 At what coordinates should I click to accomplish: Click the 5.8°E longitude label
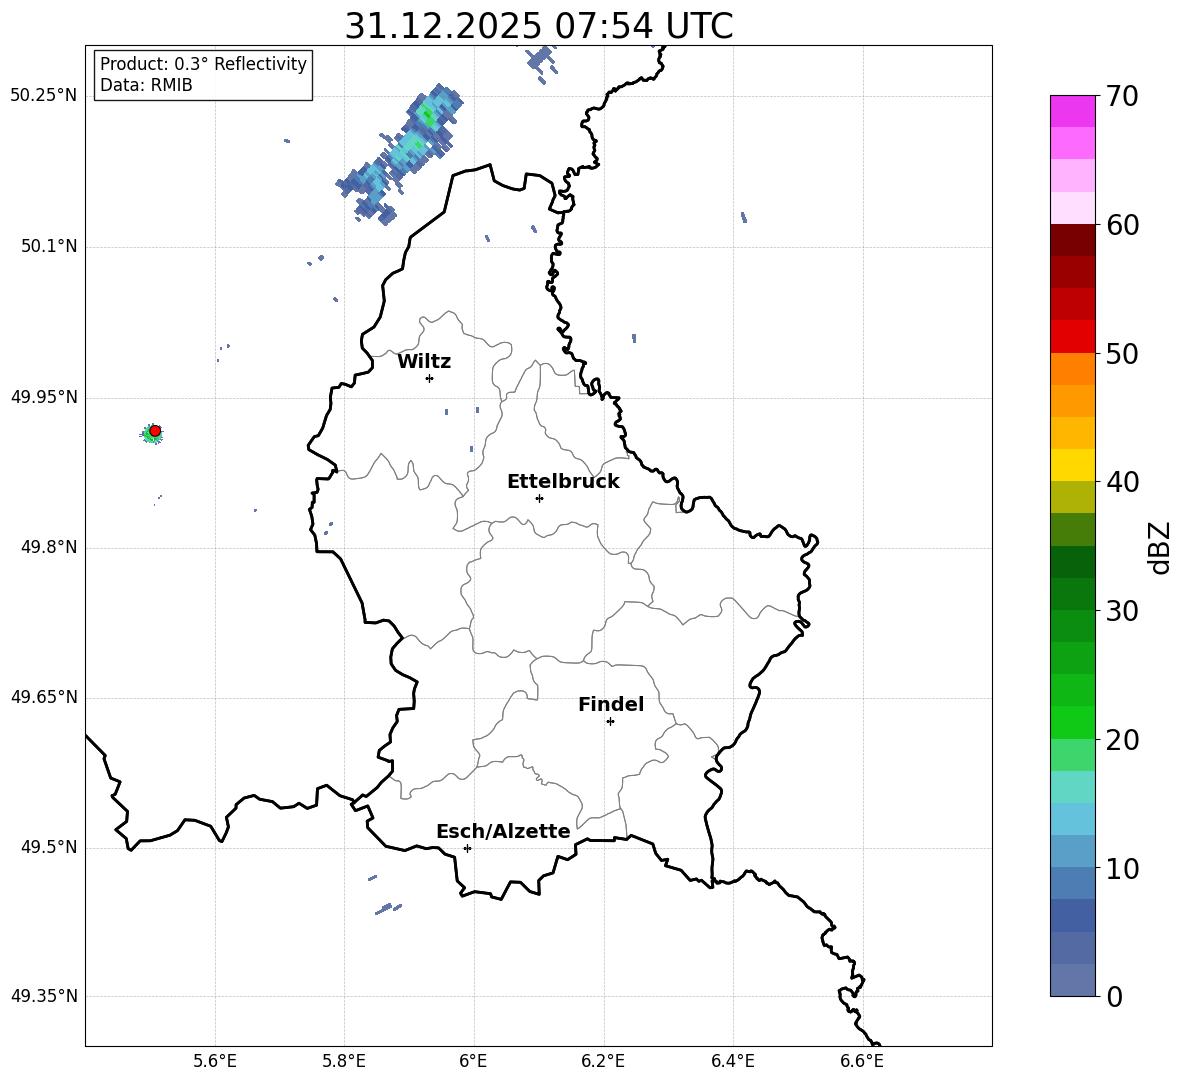[344, 1061]
